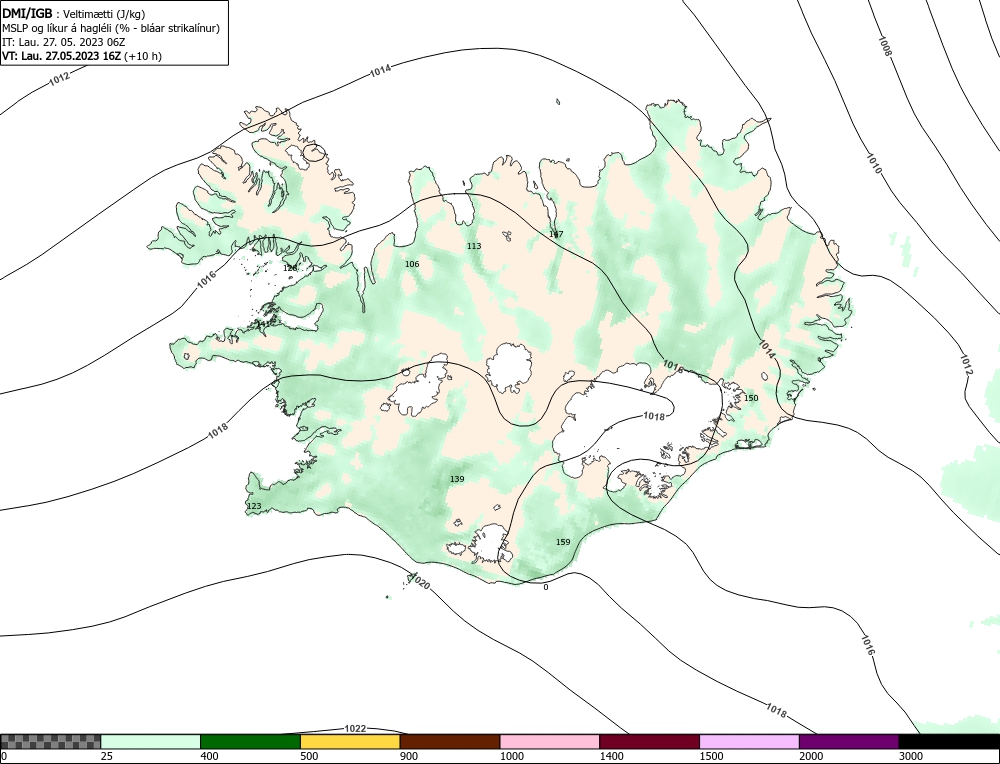Viewport: 1000px width, 764px height.
Task: Click the CAPE value 106
Action: [x=412, y=264]
